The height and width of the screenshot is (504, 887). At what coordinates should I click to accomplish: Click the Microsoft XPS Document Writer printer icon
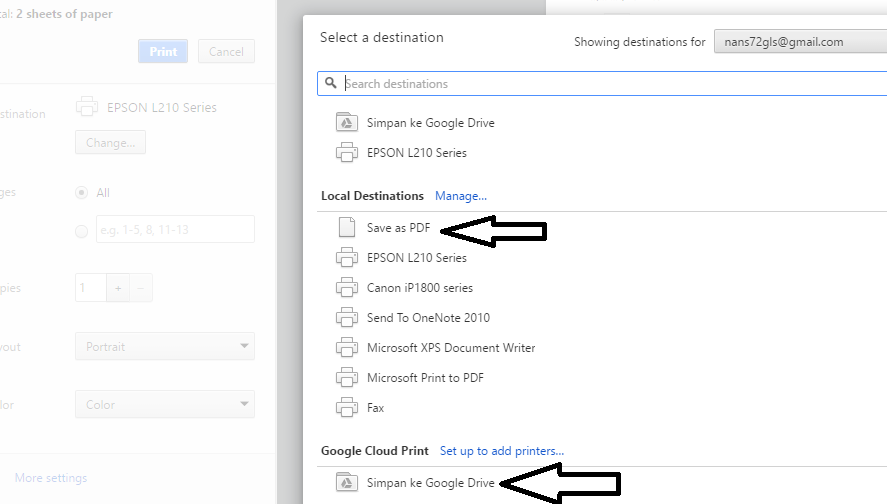[347, 347]
